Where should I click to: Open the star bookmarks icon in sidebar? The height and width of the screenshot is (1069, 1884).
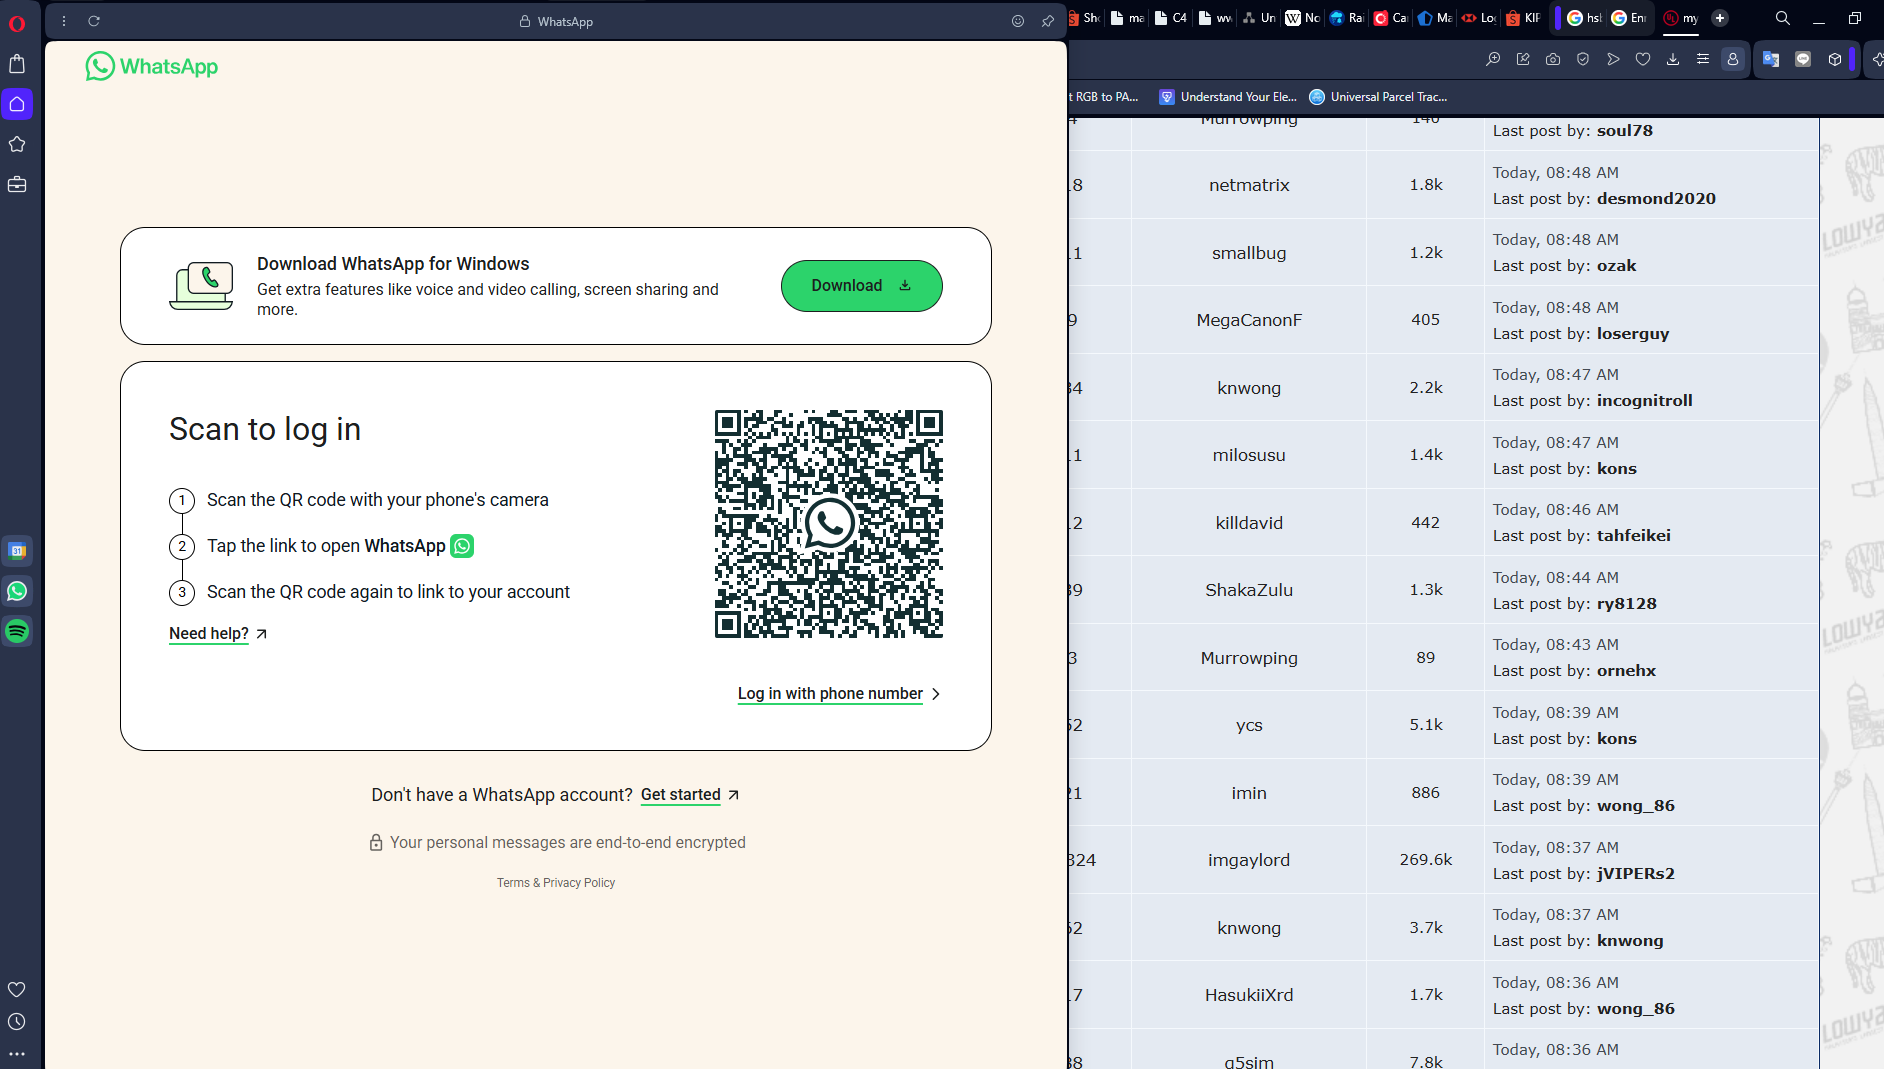click(x=17, y=144)
